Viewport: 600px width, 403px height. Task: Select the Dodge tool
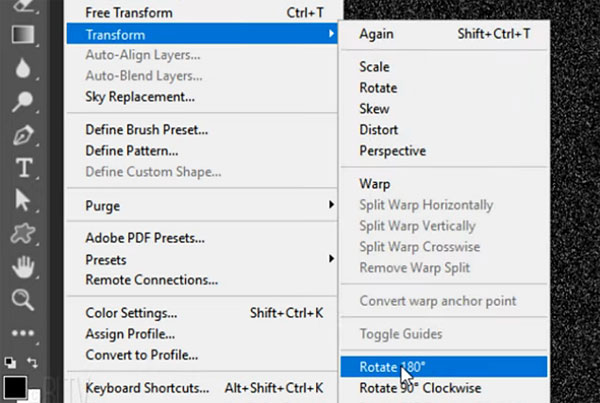22,101
